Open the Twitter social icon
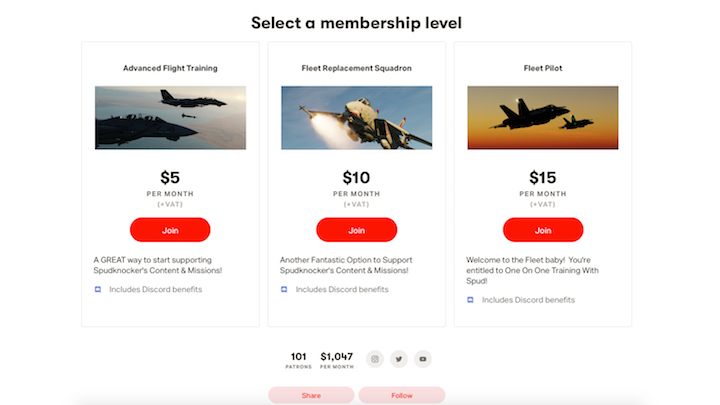Screen dimensions: 720x405 pos(399,359)
